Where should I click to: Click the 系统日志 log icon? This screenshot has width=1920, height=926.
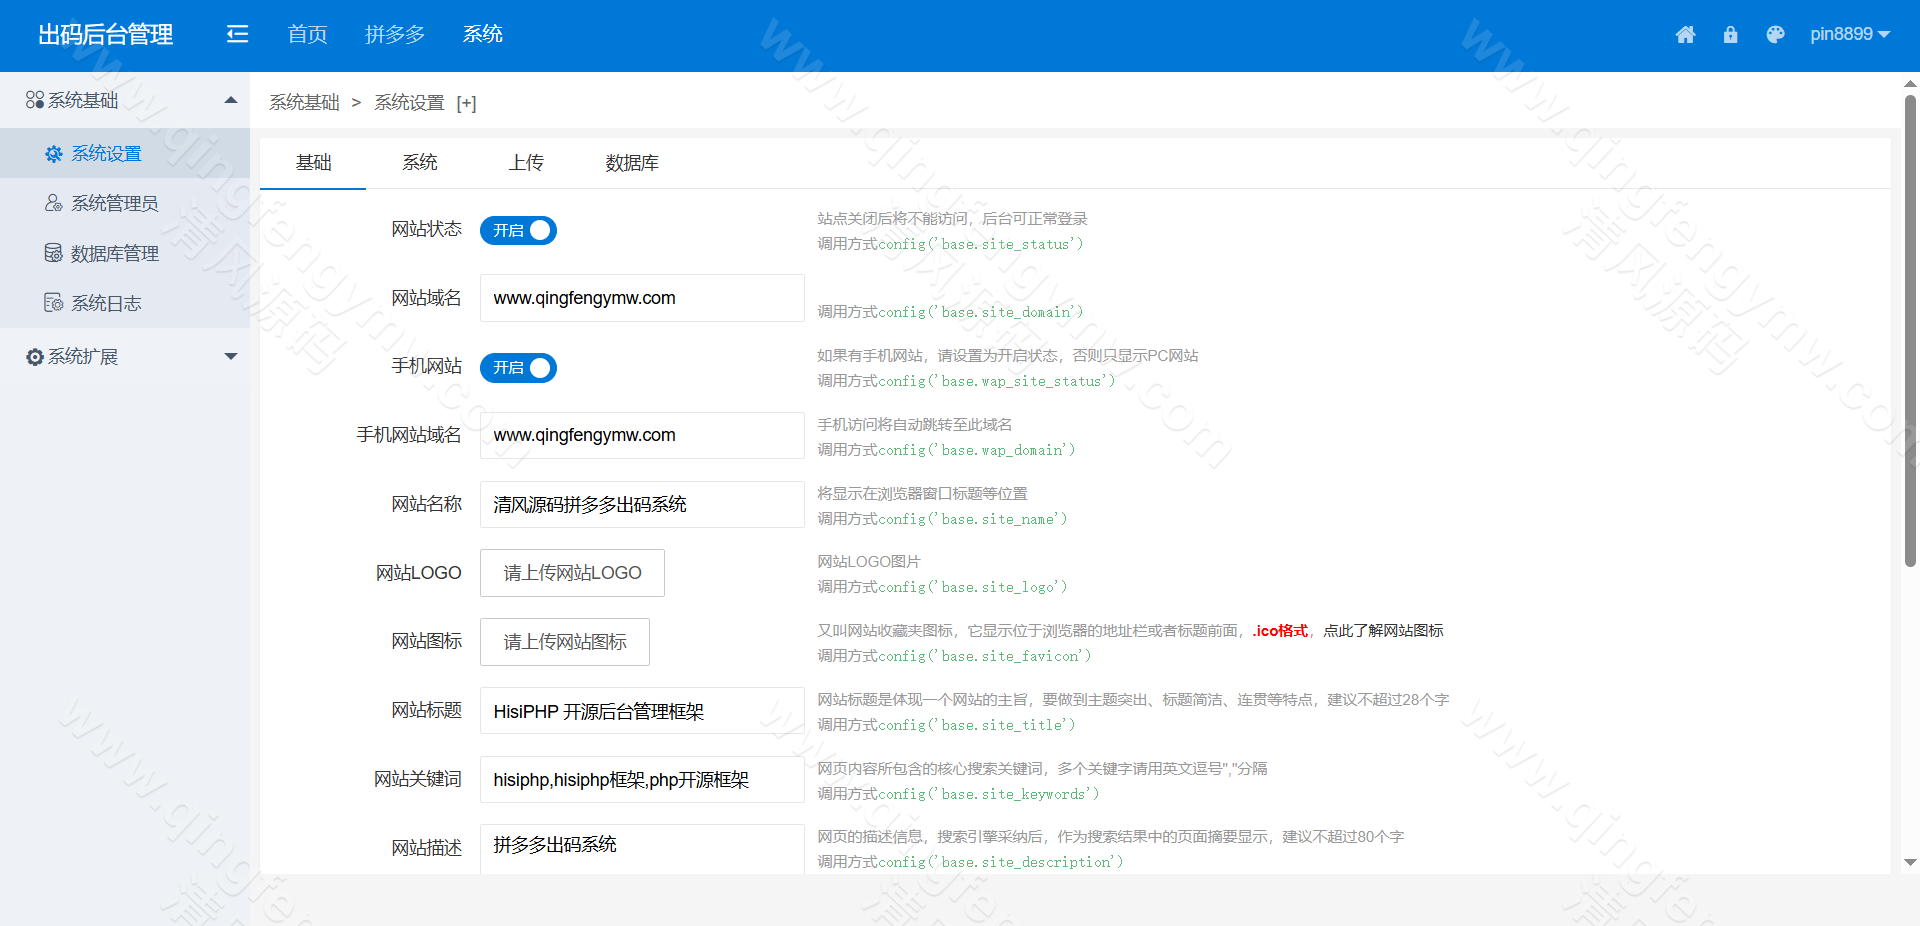[x=54, y=302]
